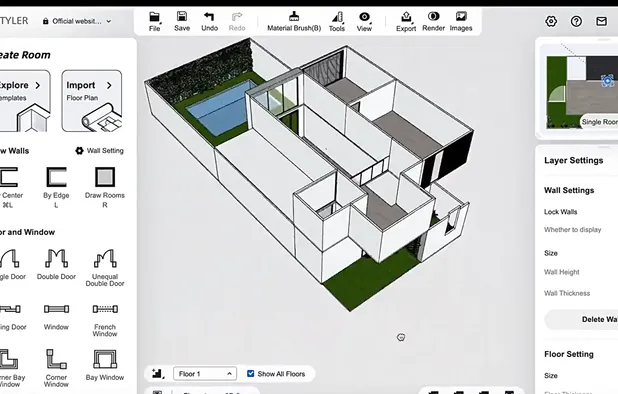Open Import Floor Plan card
618x394 pixels.
pyautogui.click(x=91, y=101)
